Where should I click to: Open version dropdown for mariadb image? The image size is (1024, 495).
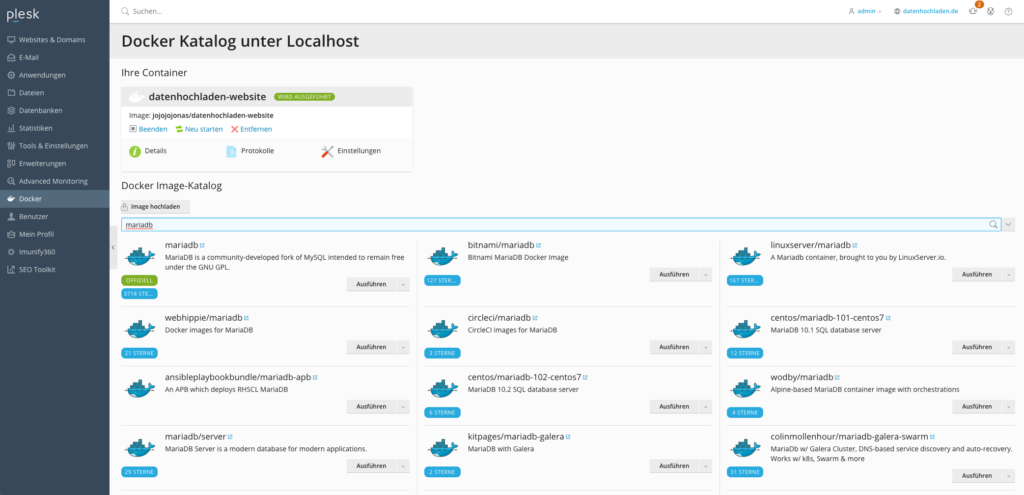(403, 285)
